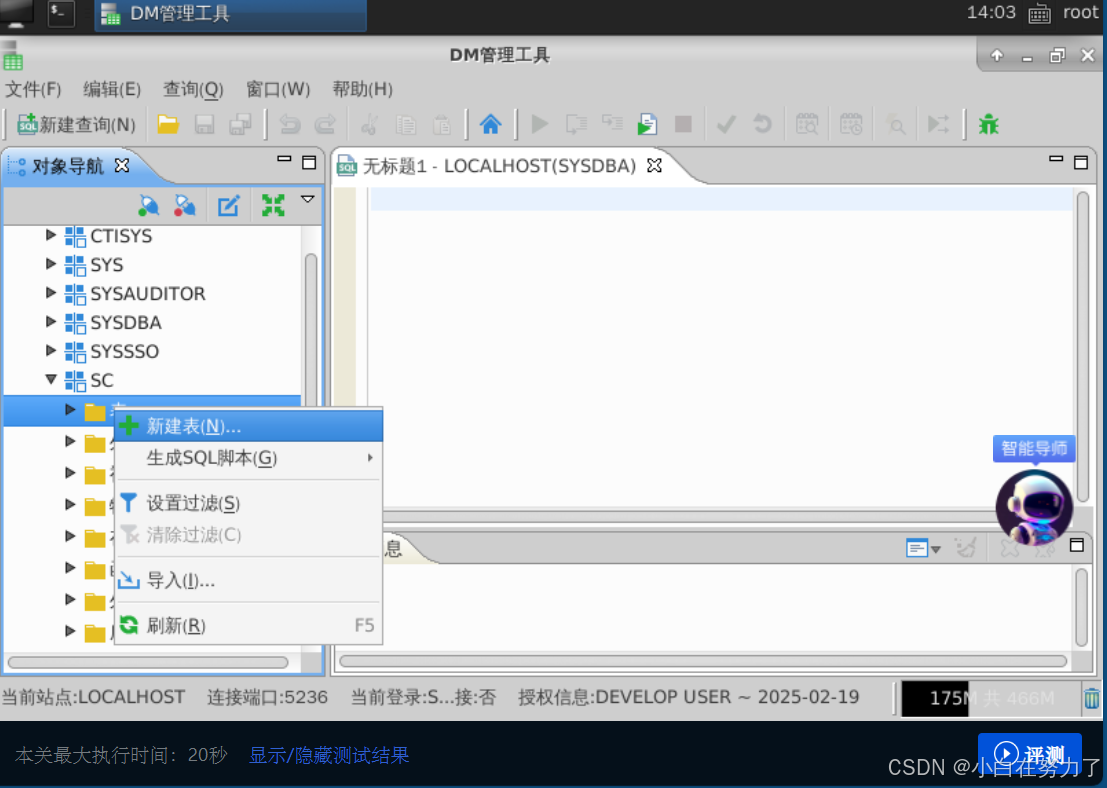This screenshot has height=788, width=1107.
Task: Expand the SYS schema node
Action: point(51,263)
